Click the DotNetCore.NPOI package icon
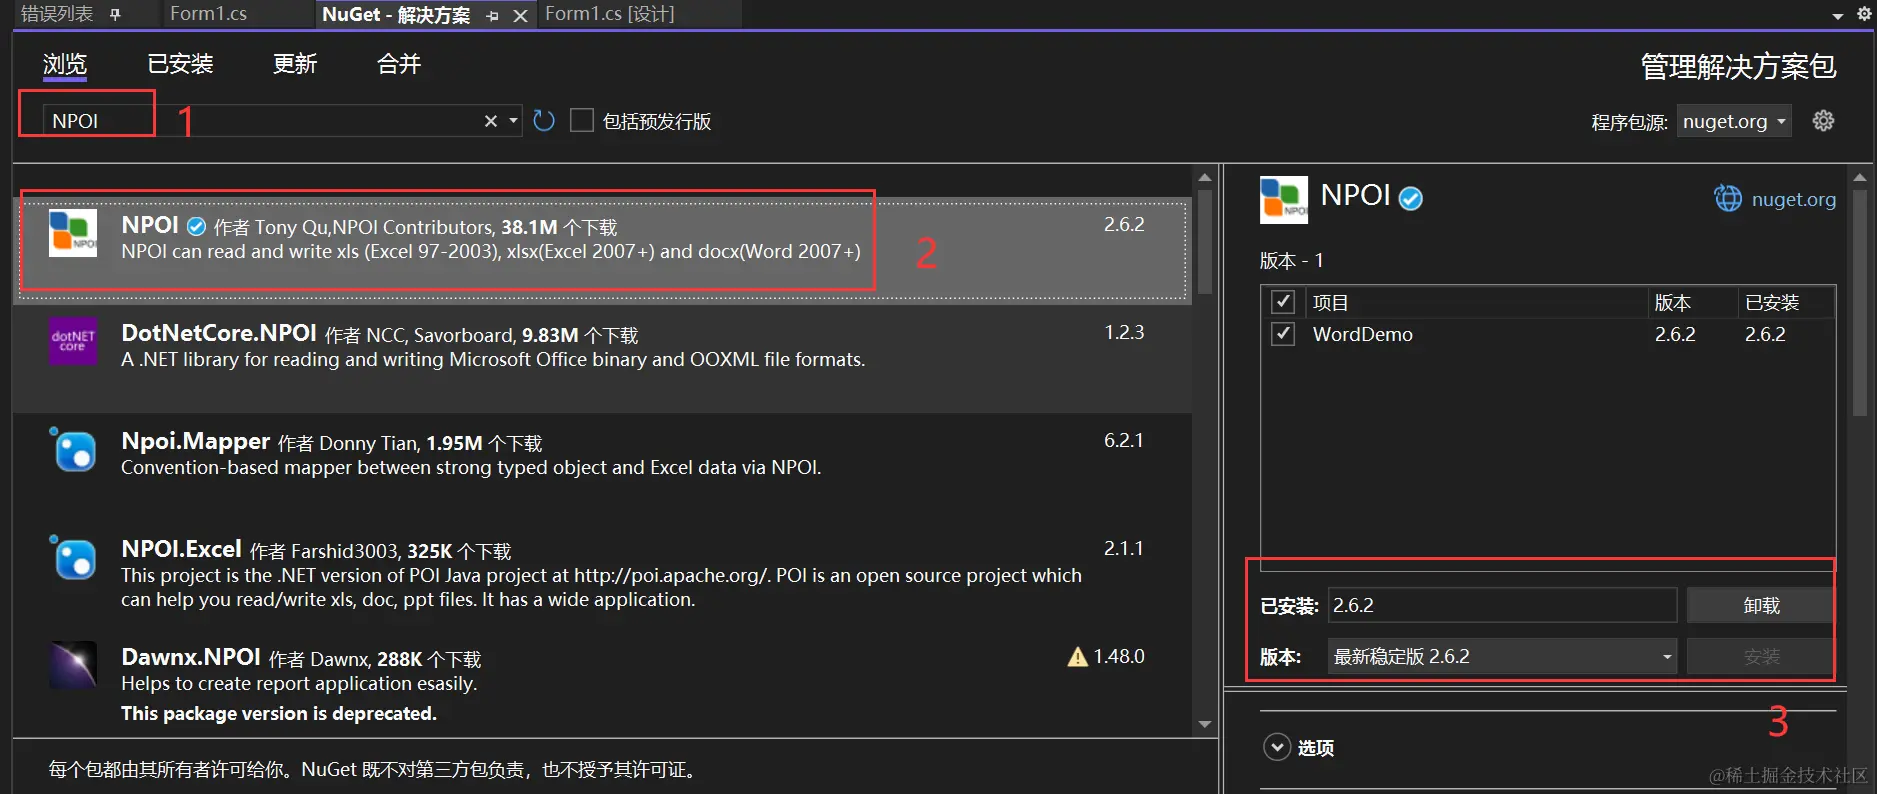 [73, 341]
